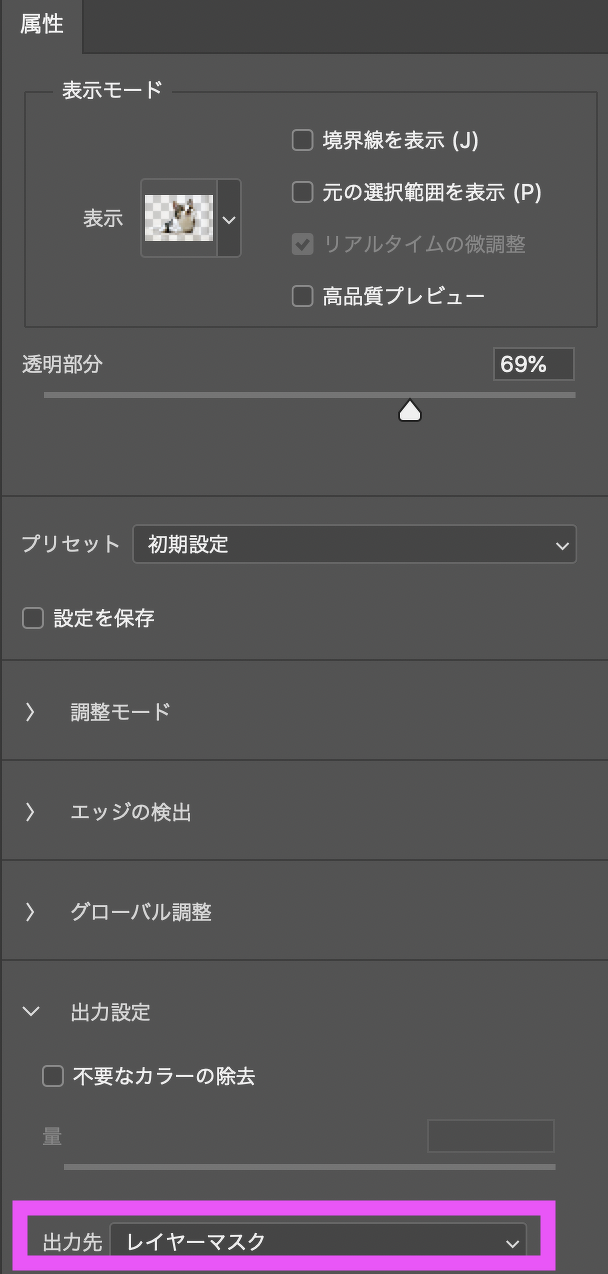
Task: Click the 表示 view mode thumbnail
Action: tap(179, 218)
